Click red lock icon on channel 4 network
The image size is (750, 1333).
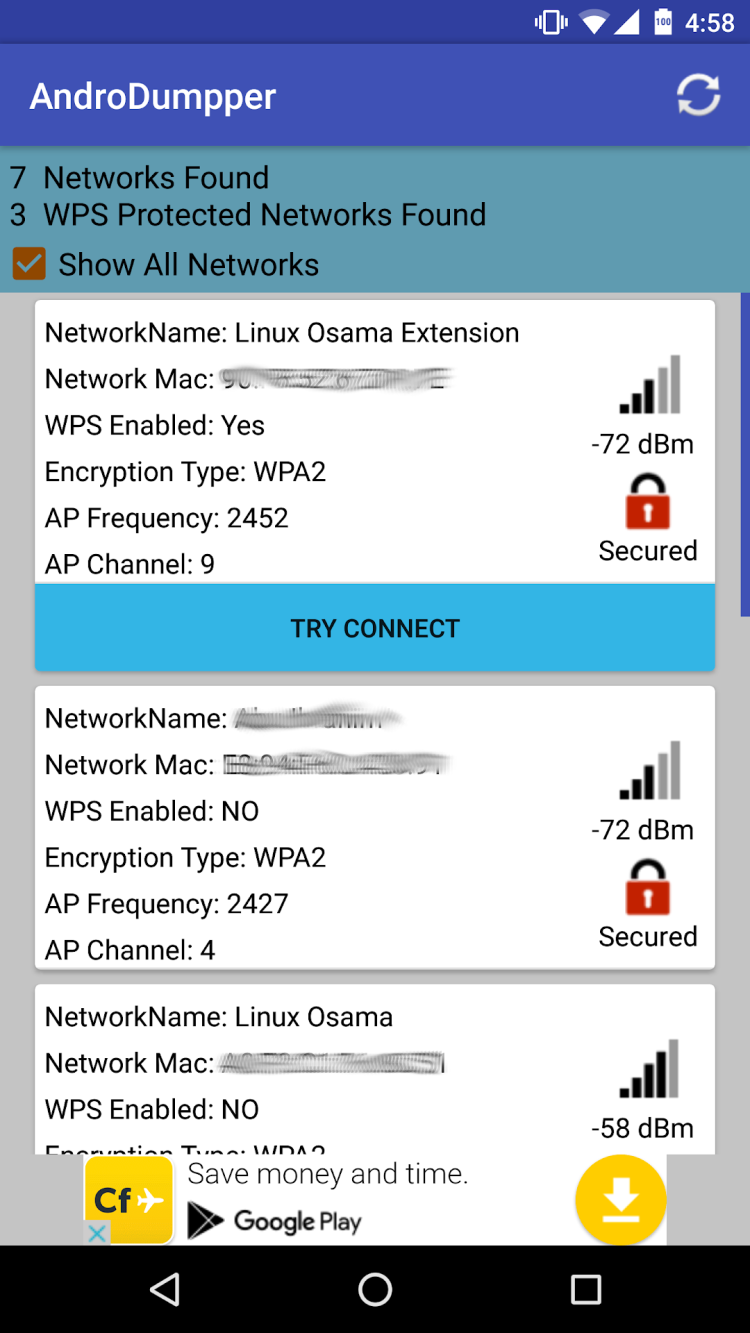[x=647, y=887]
